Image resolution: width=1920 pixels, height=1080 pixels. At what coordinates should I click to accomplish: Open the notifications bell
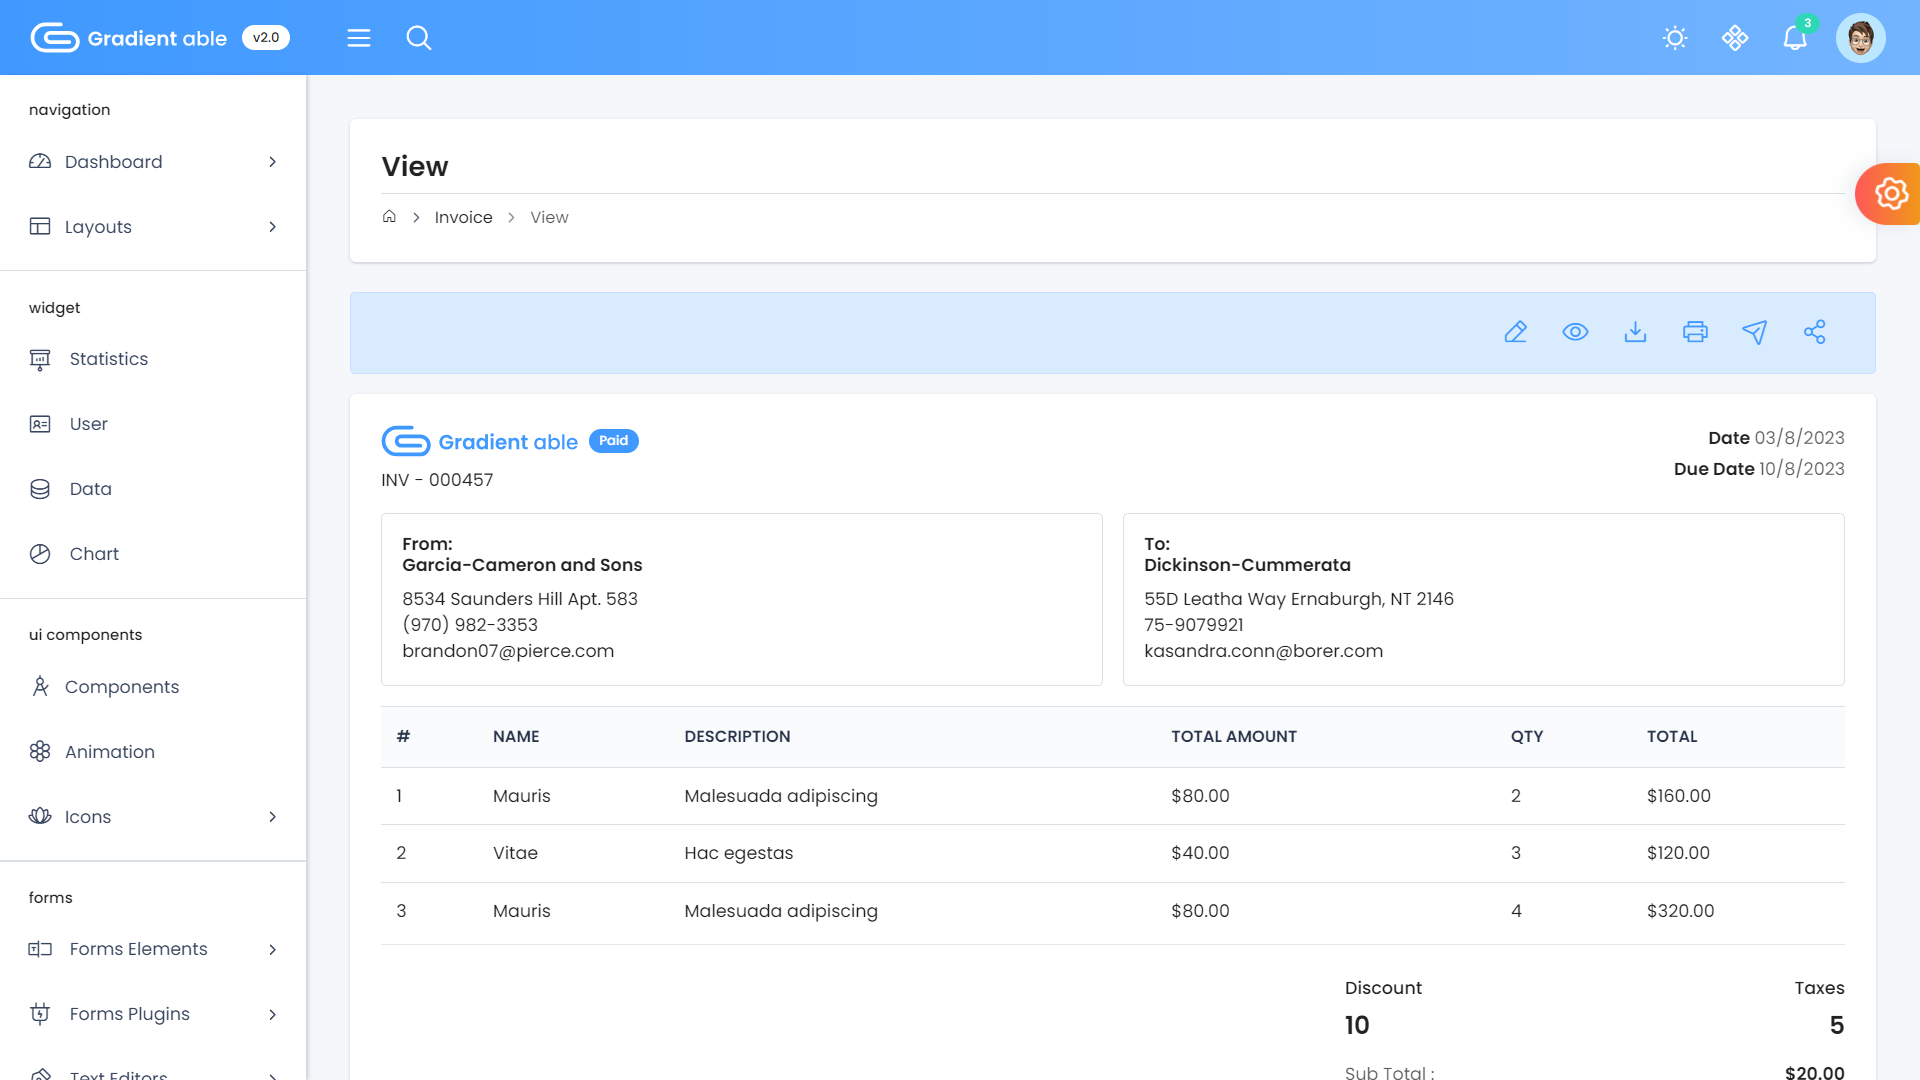click(1795, 38)
